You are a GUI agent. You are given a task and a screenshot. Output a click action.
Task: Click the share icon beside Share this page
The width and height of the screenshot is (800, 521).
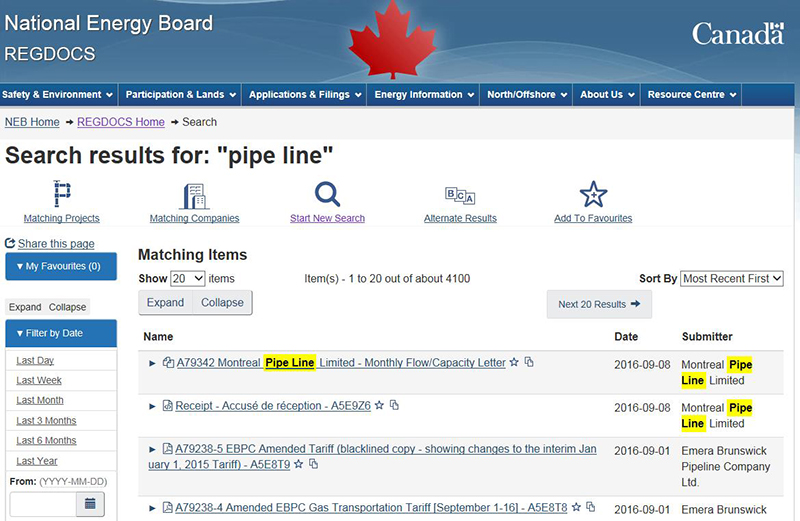10,243
